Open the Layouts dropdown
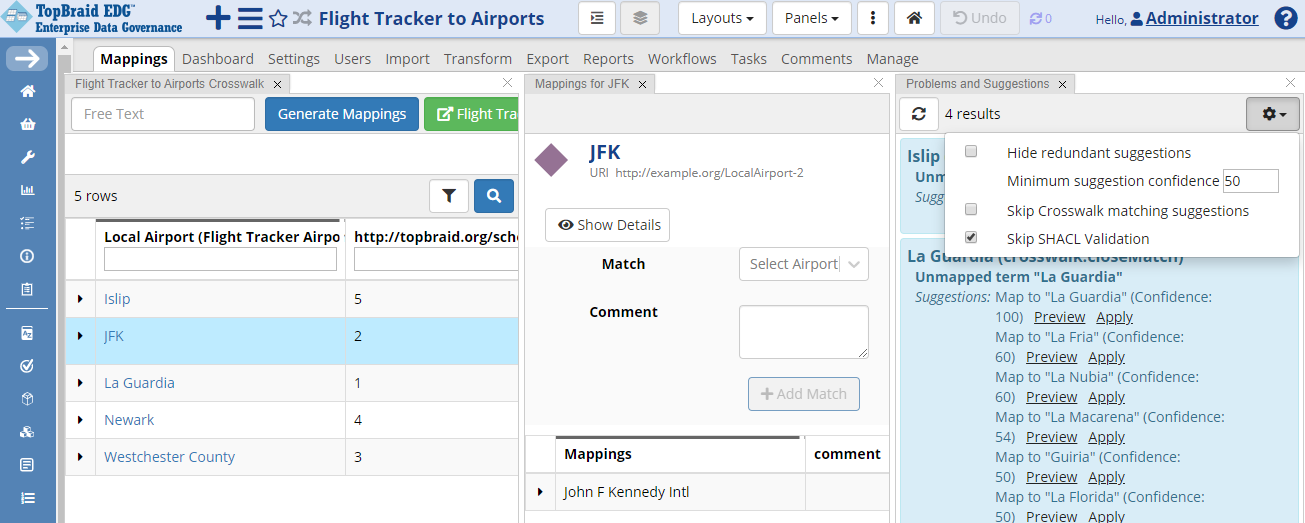The height and width of the screenshot is (523, 1305). 722,18
